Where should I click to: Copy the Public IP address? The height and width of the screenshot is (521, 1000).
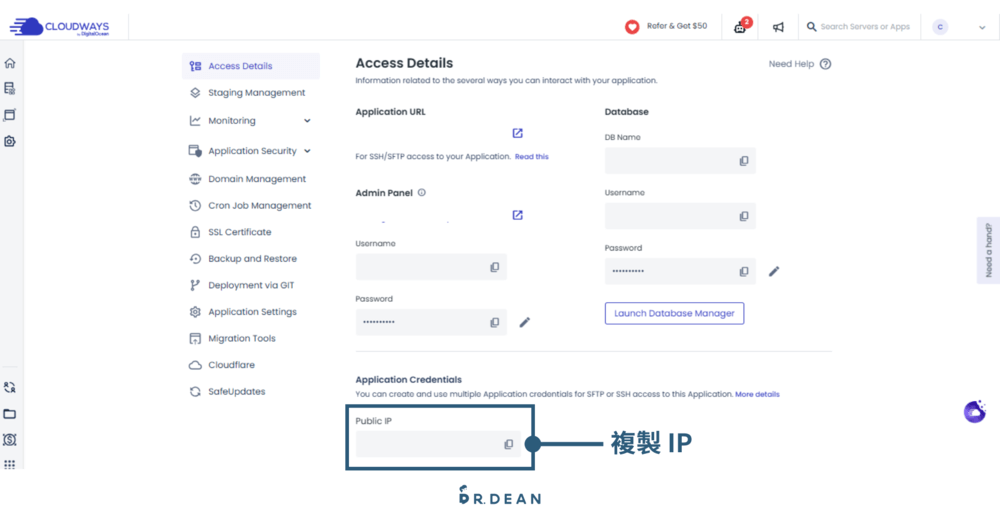(508, 444)
